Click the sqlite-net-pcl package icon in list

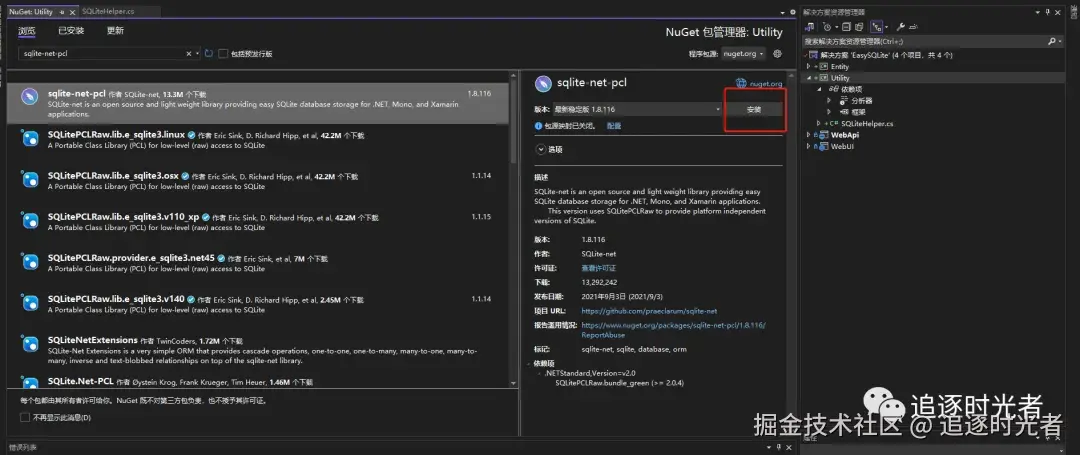(x=30, y=97)
